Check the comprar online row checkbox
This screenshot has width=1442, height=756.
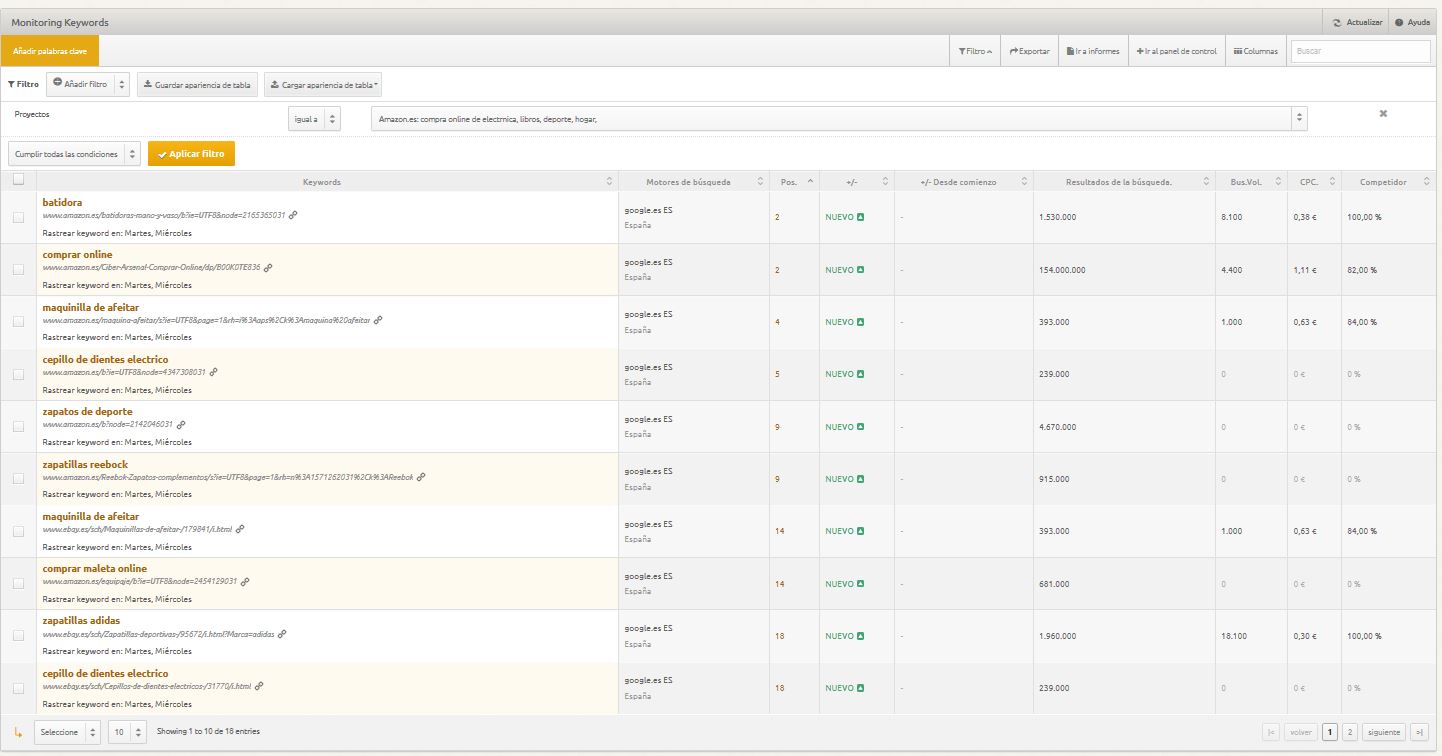(18, 269)
